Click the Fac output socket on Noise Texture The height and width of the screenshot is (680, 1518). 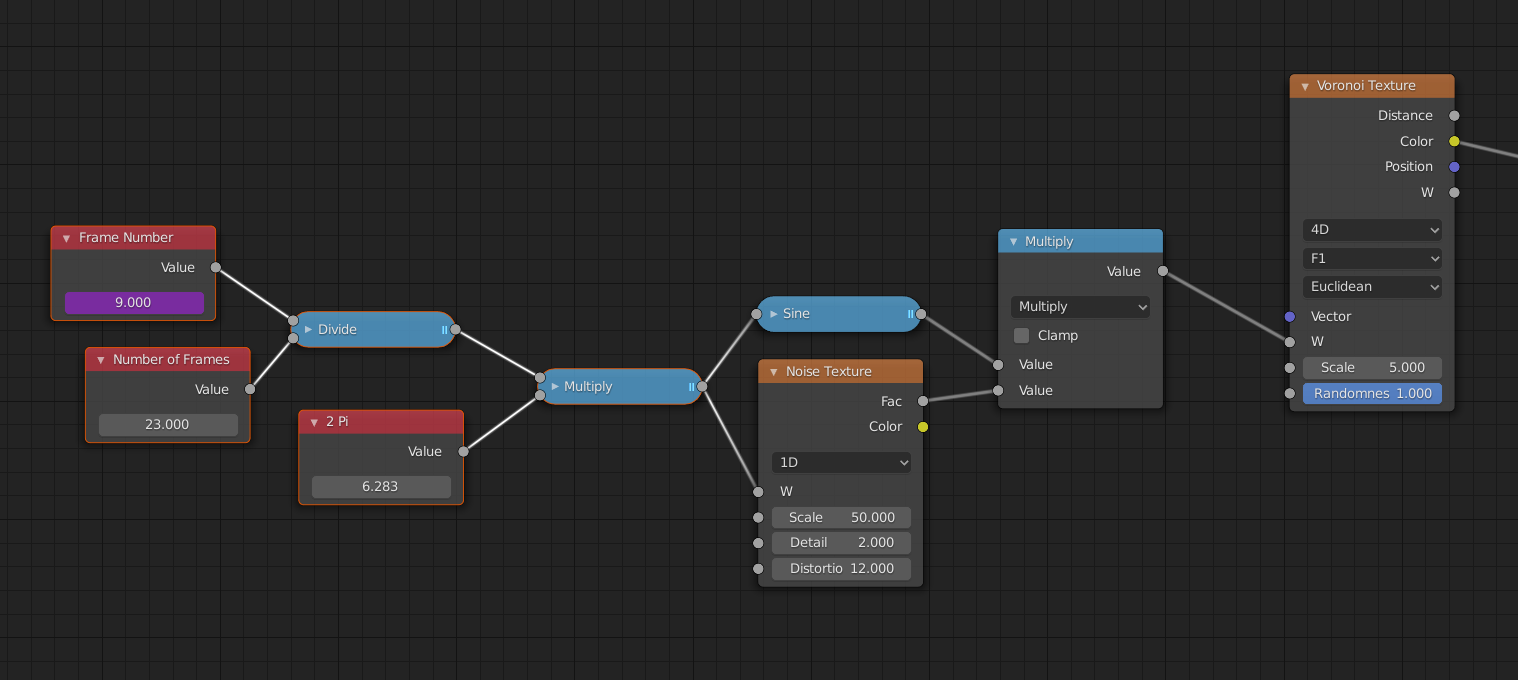[921, 401]
